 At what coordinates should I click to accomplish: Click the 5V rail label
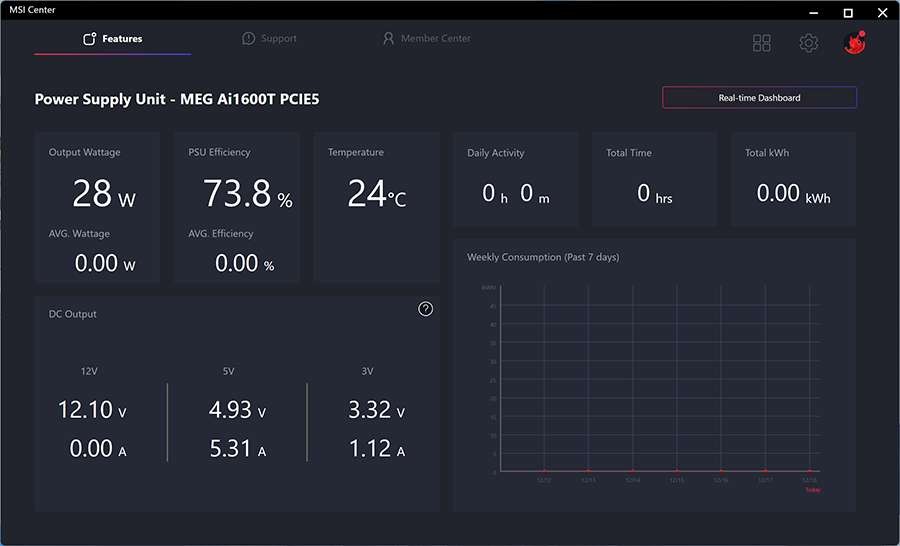(228, 371)
